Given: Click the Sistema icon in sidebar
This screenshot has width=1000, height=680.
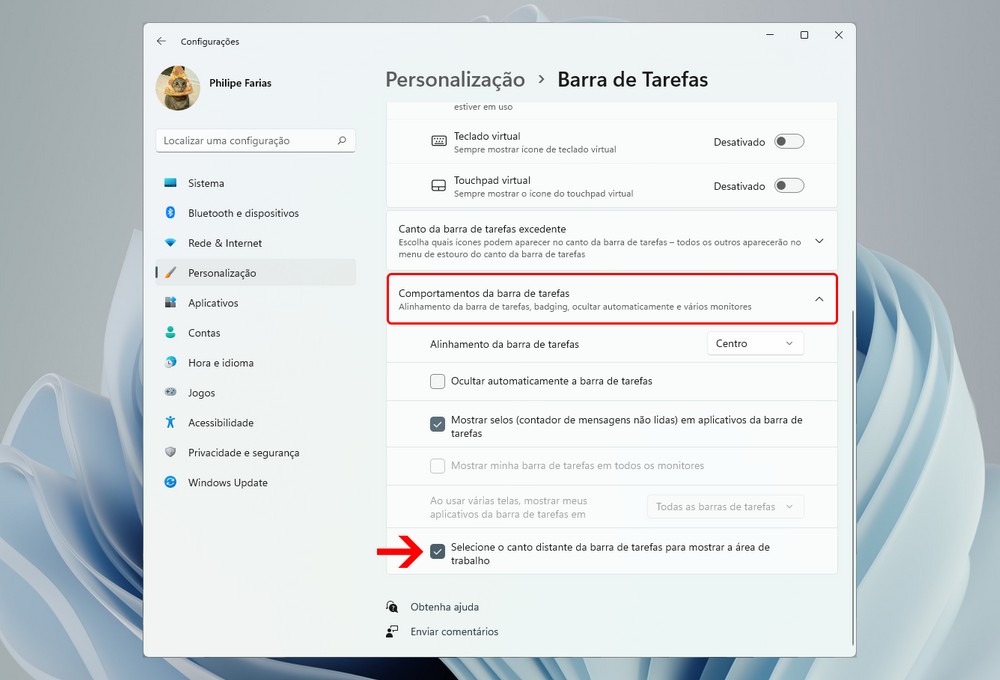Looking at the screenshot, I should pyautogui.click(x=170, y=183).
